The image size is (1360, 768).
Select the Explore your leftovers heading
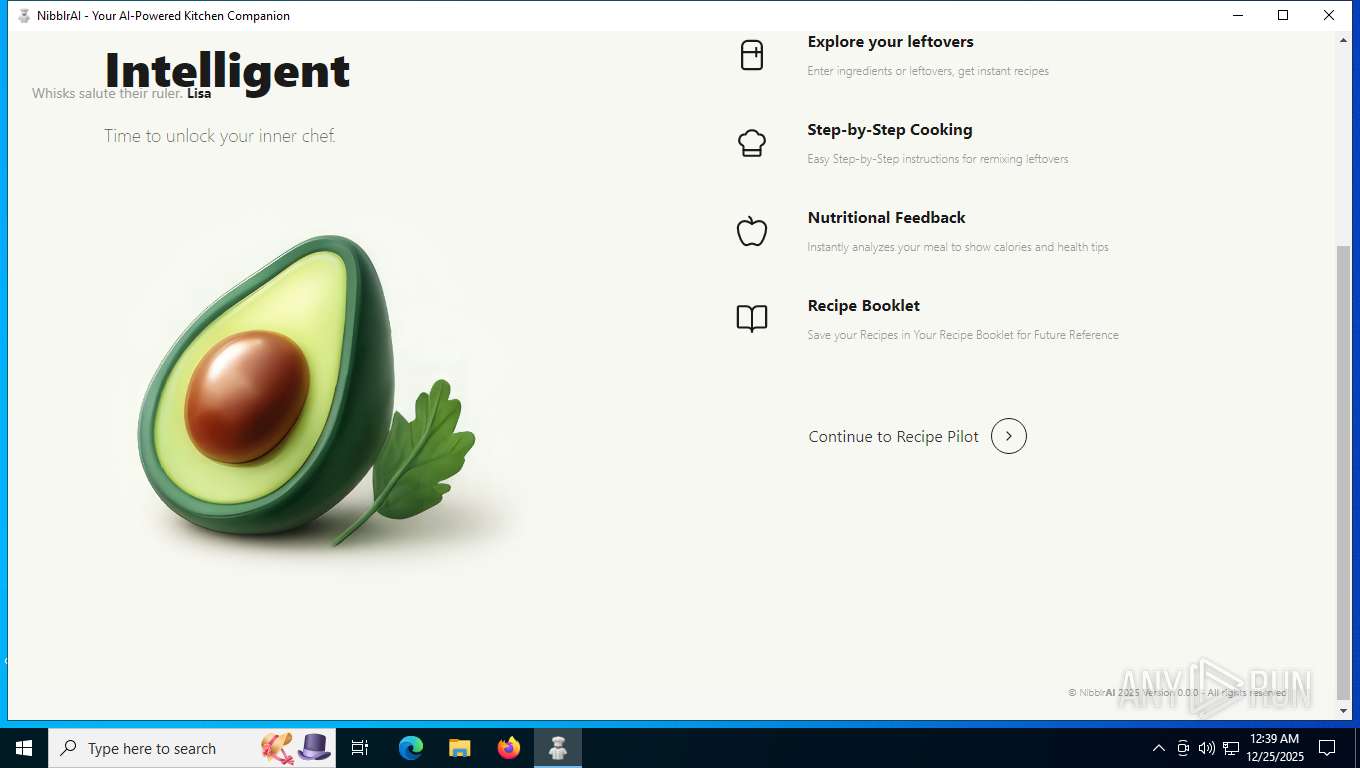tap(890, 42)
